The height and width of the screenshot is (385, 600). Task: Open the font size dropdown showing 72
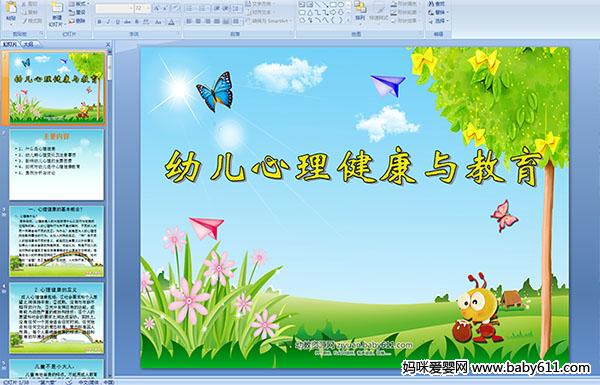pyautogui.click(x=142, y=8)
